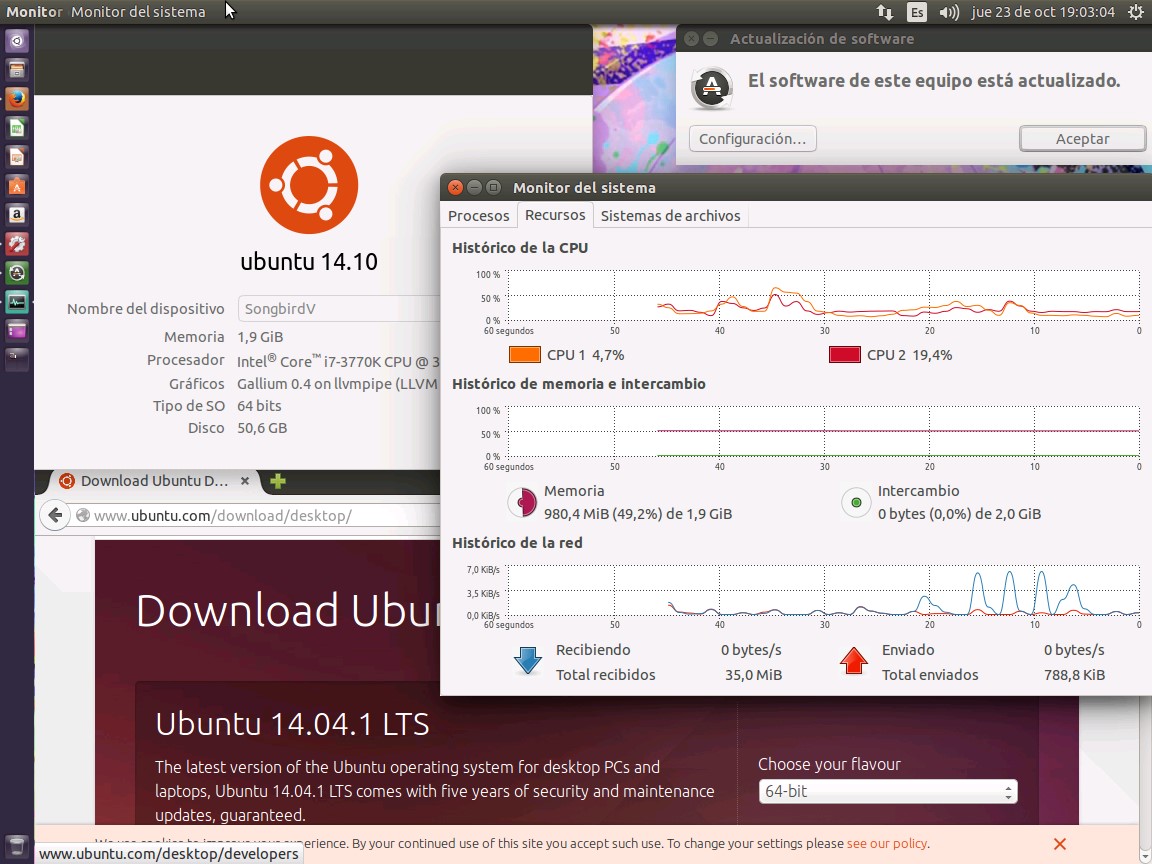The image size is (1152, 864).
Task: Open the Amazon launcher icon
Action: 17,215
